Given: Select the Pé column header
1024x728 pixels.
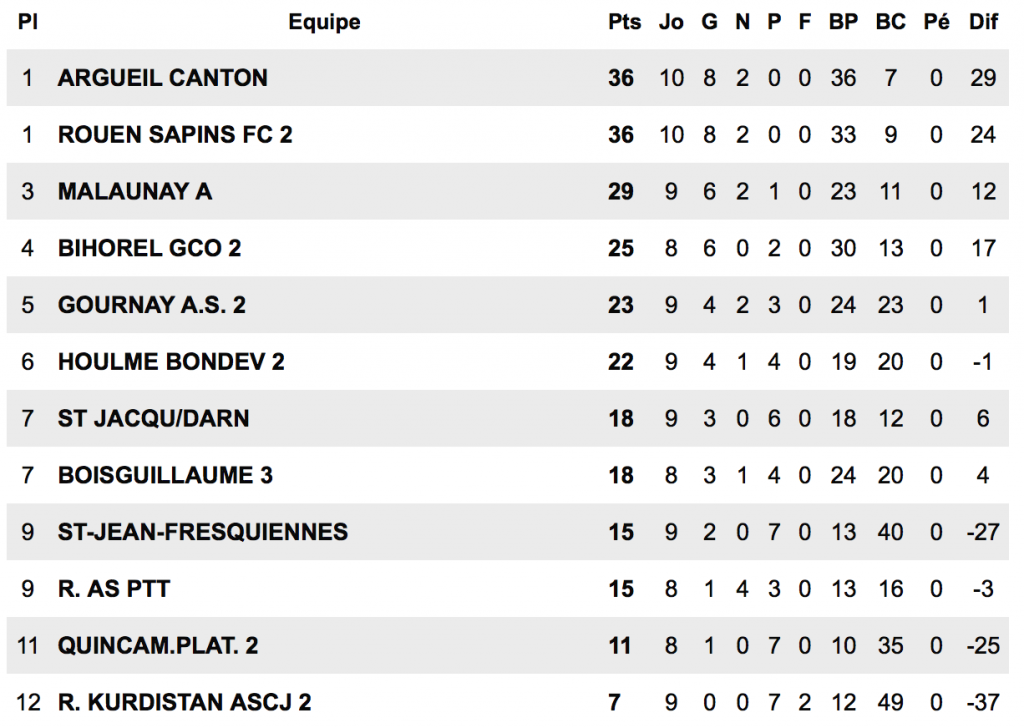Looking at the screenshot, I should click(936, 22).
